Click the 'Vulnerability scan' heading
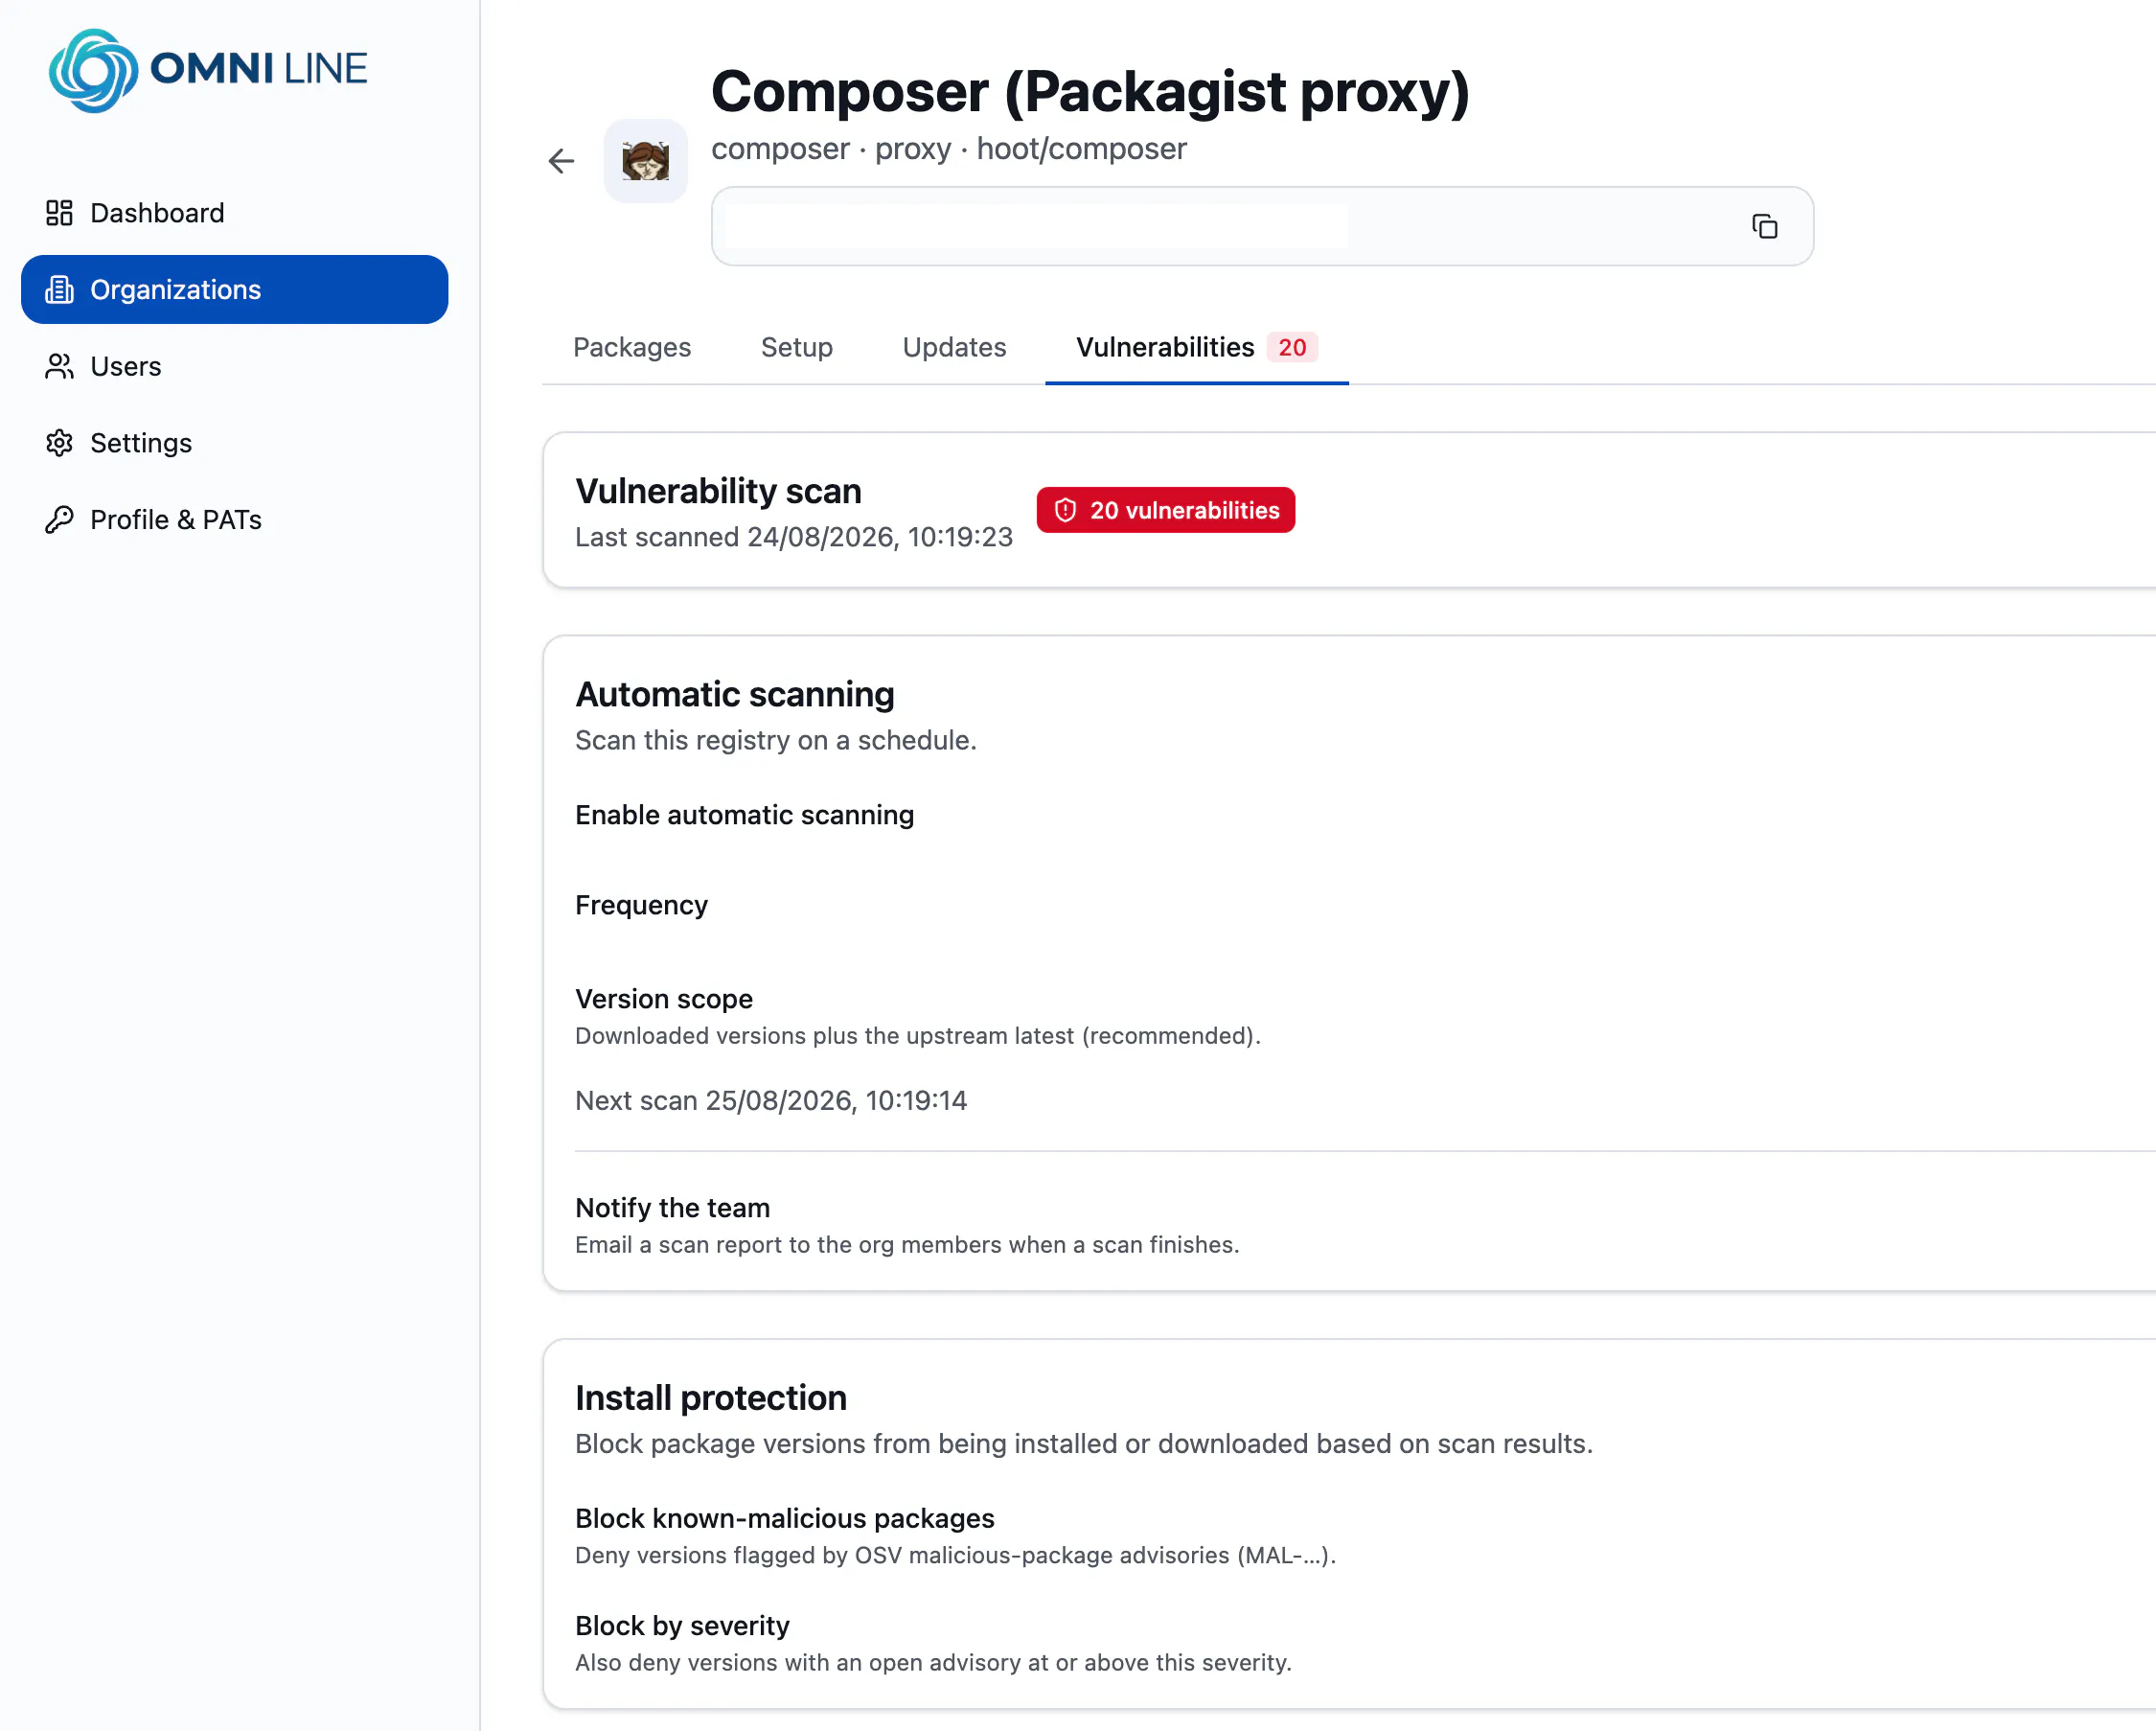This screenshot has height=1731, width=2156. pyautogui.click(x=719, y=492)
